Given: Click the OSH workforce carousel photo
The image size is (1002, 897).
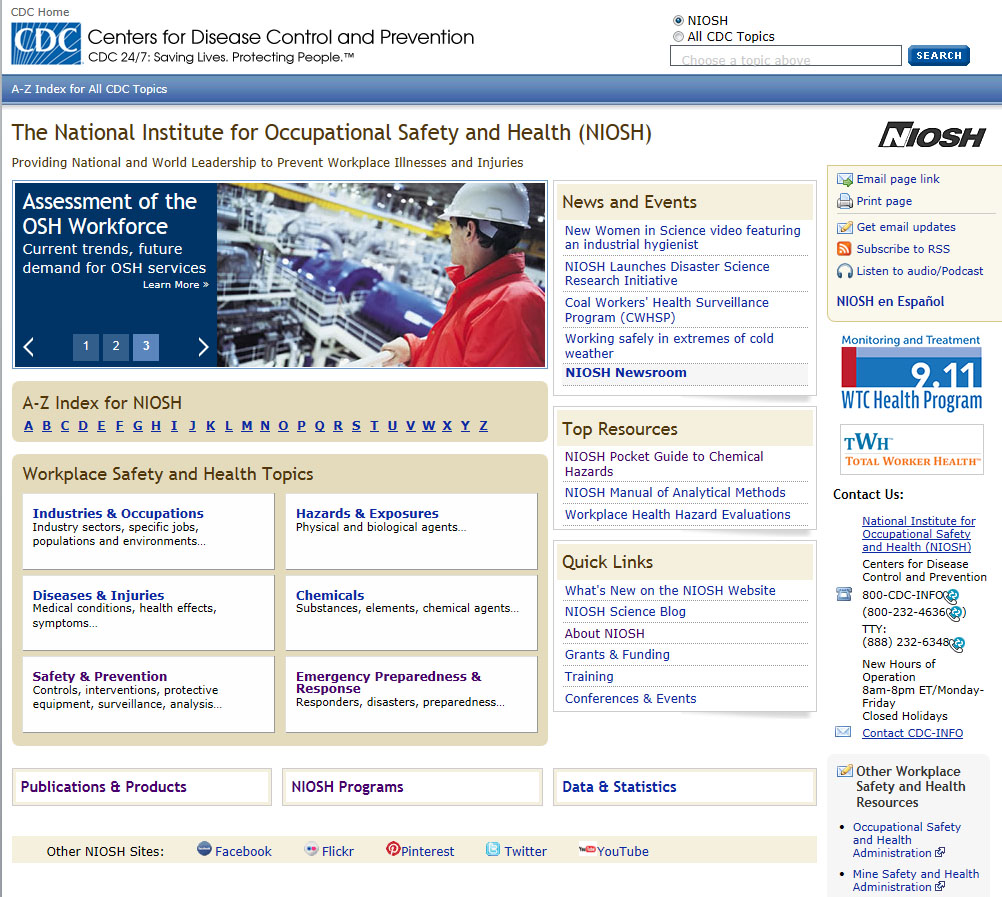Looking at the screenshot, I should 381,275.
